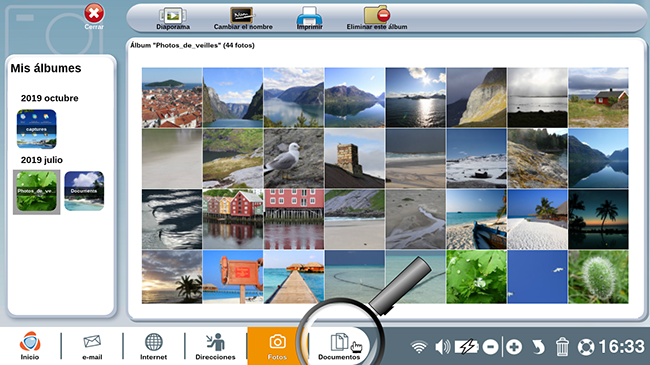Open the white sand beach hut photo

[537, 219]
